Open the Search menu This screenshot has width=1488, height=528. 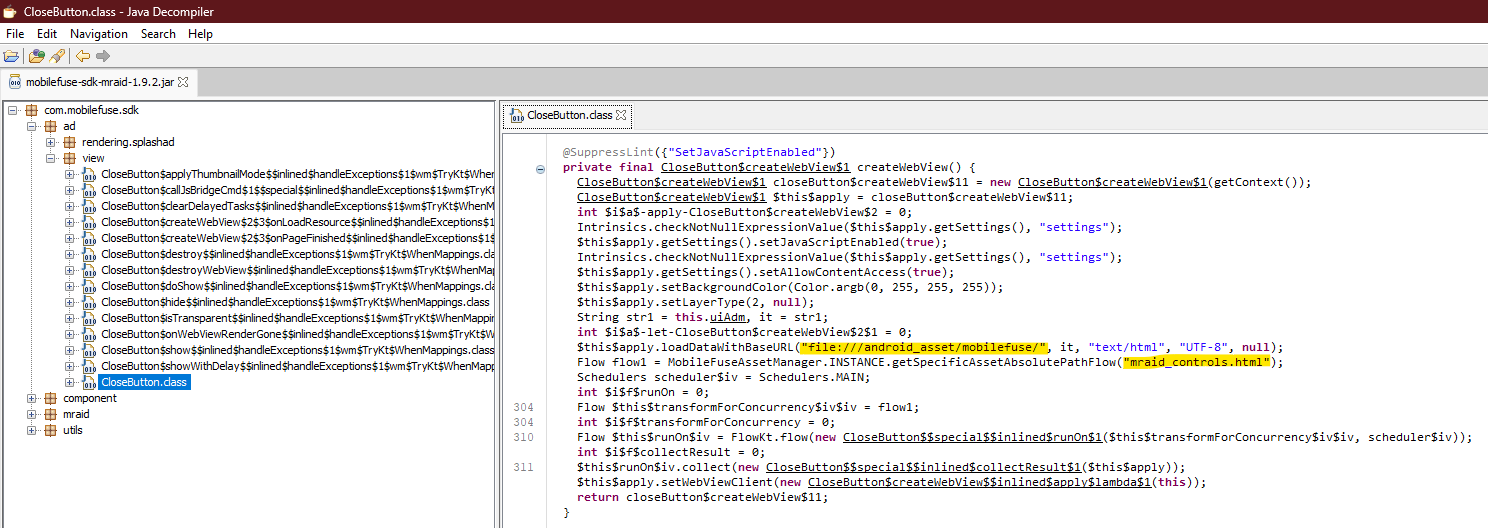[158, 34]
